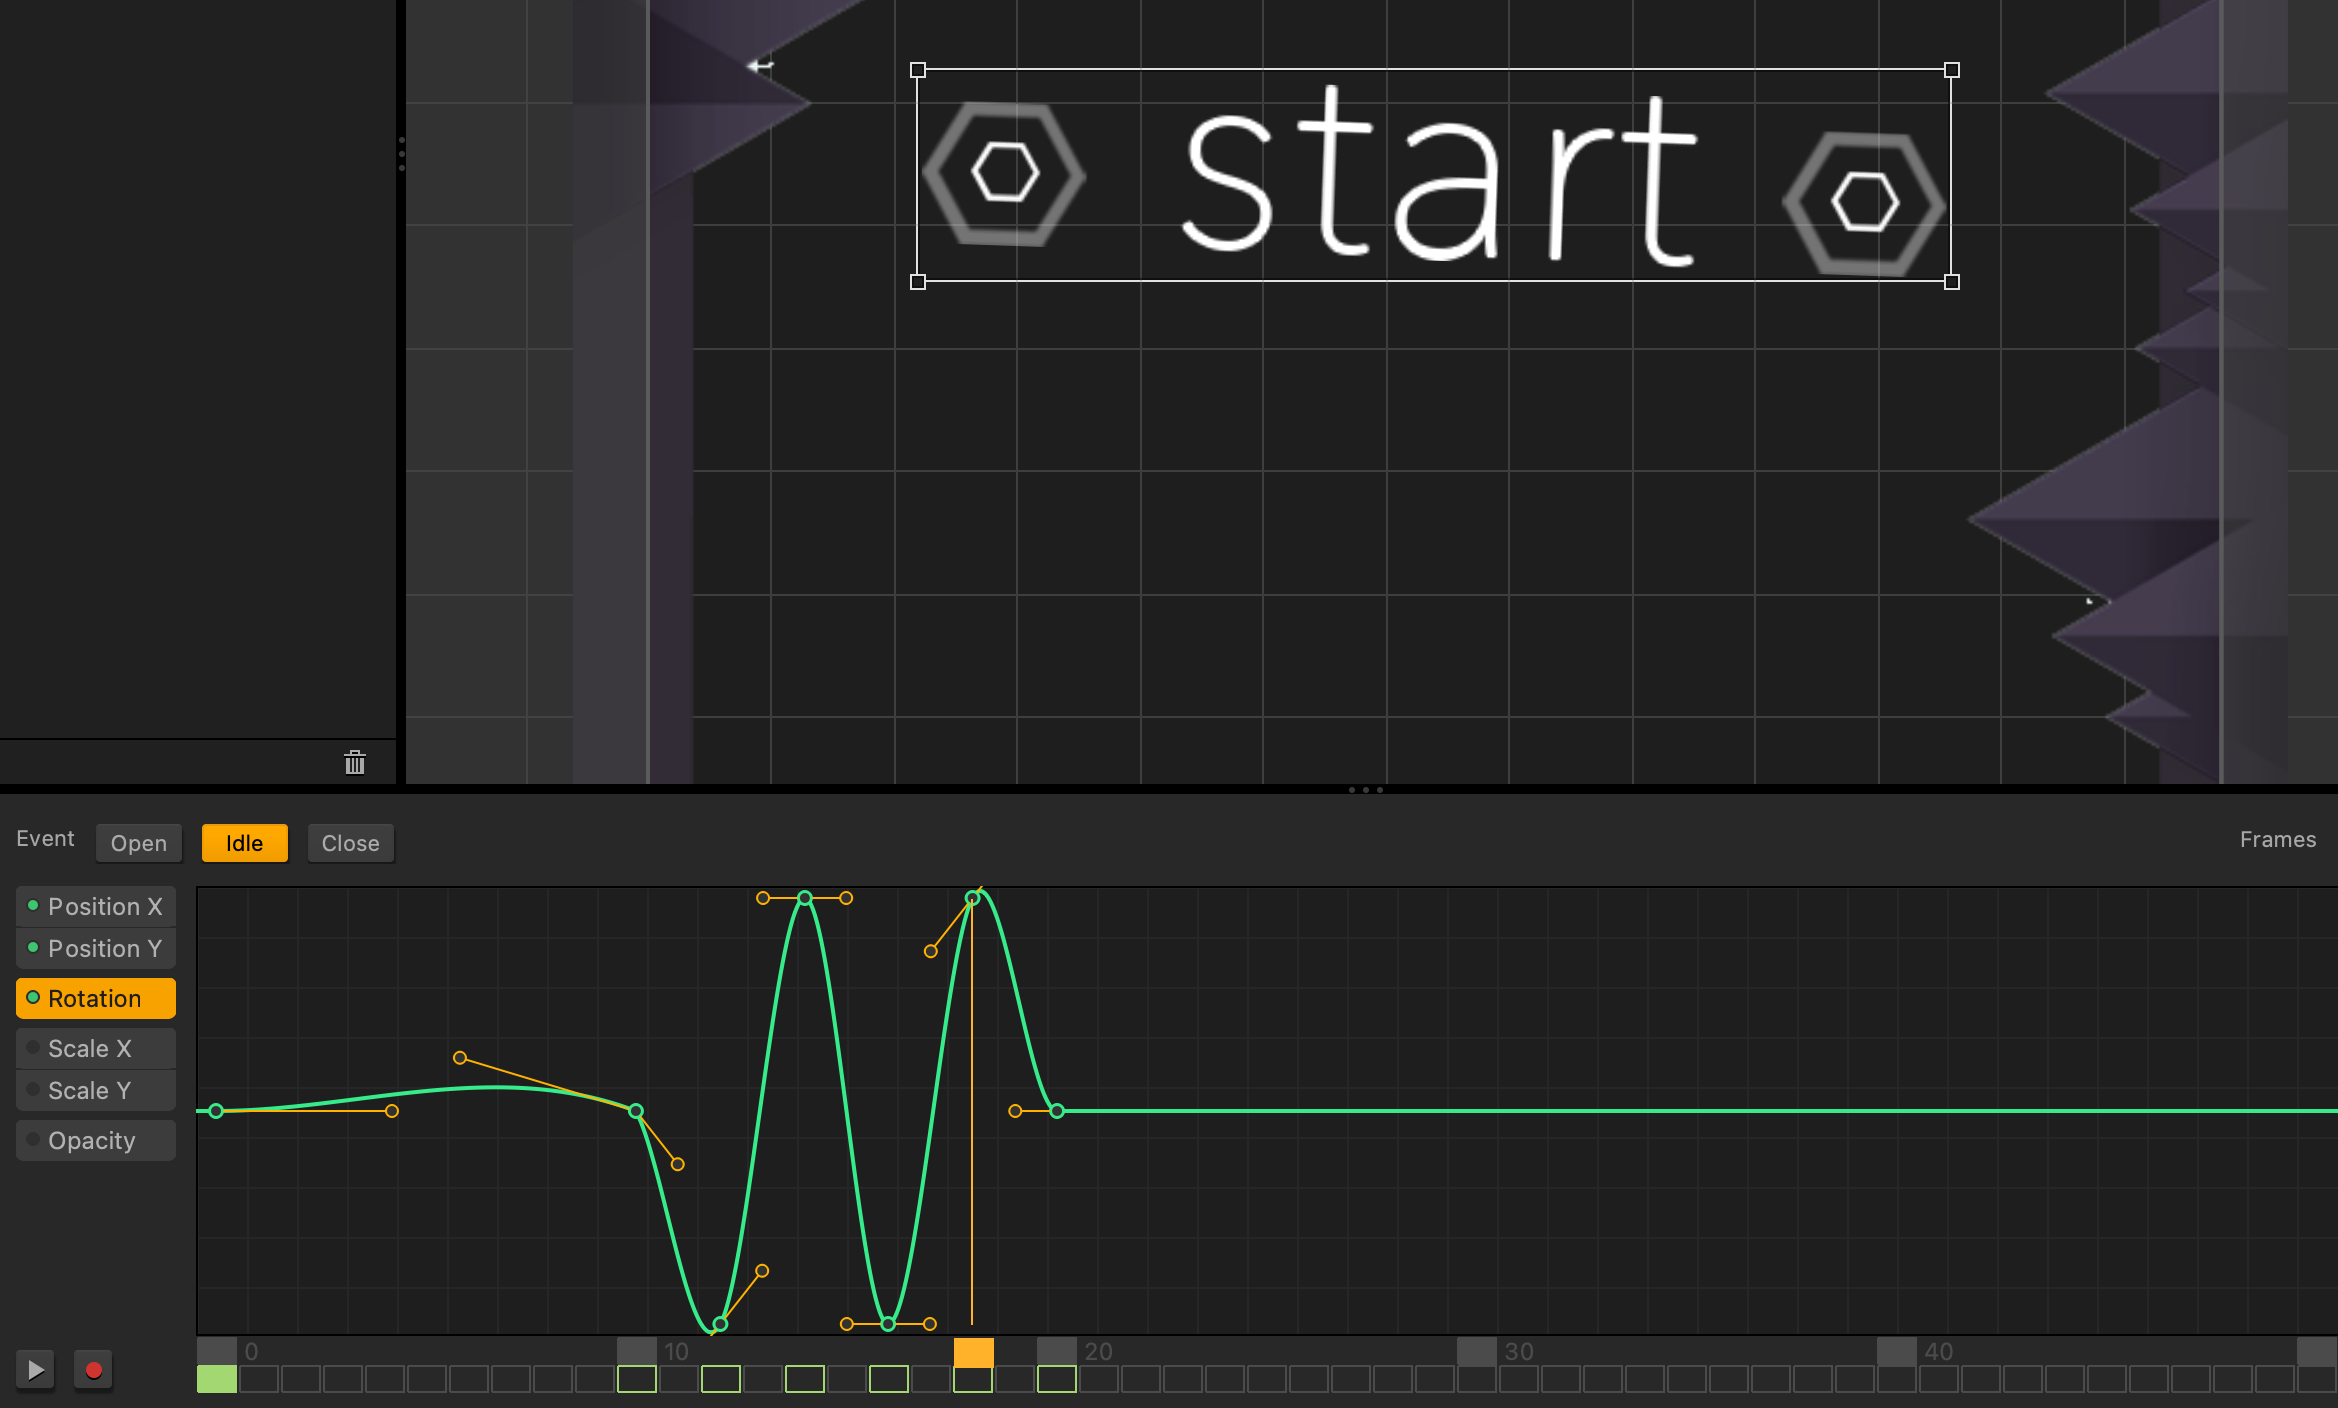Click the keyframe box at frame 10
This screenshot has width=2338, height=1408.
637,1380
